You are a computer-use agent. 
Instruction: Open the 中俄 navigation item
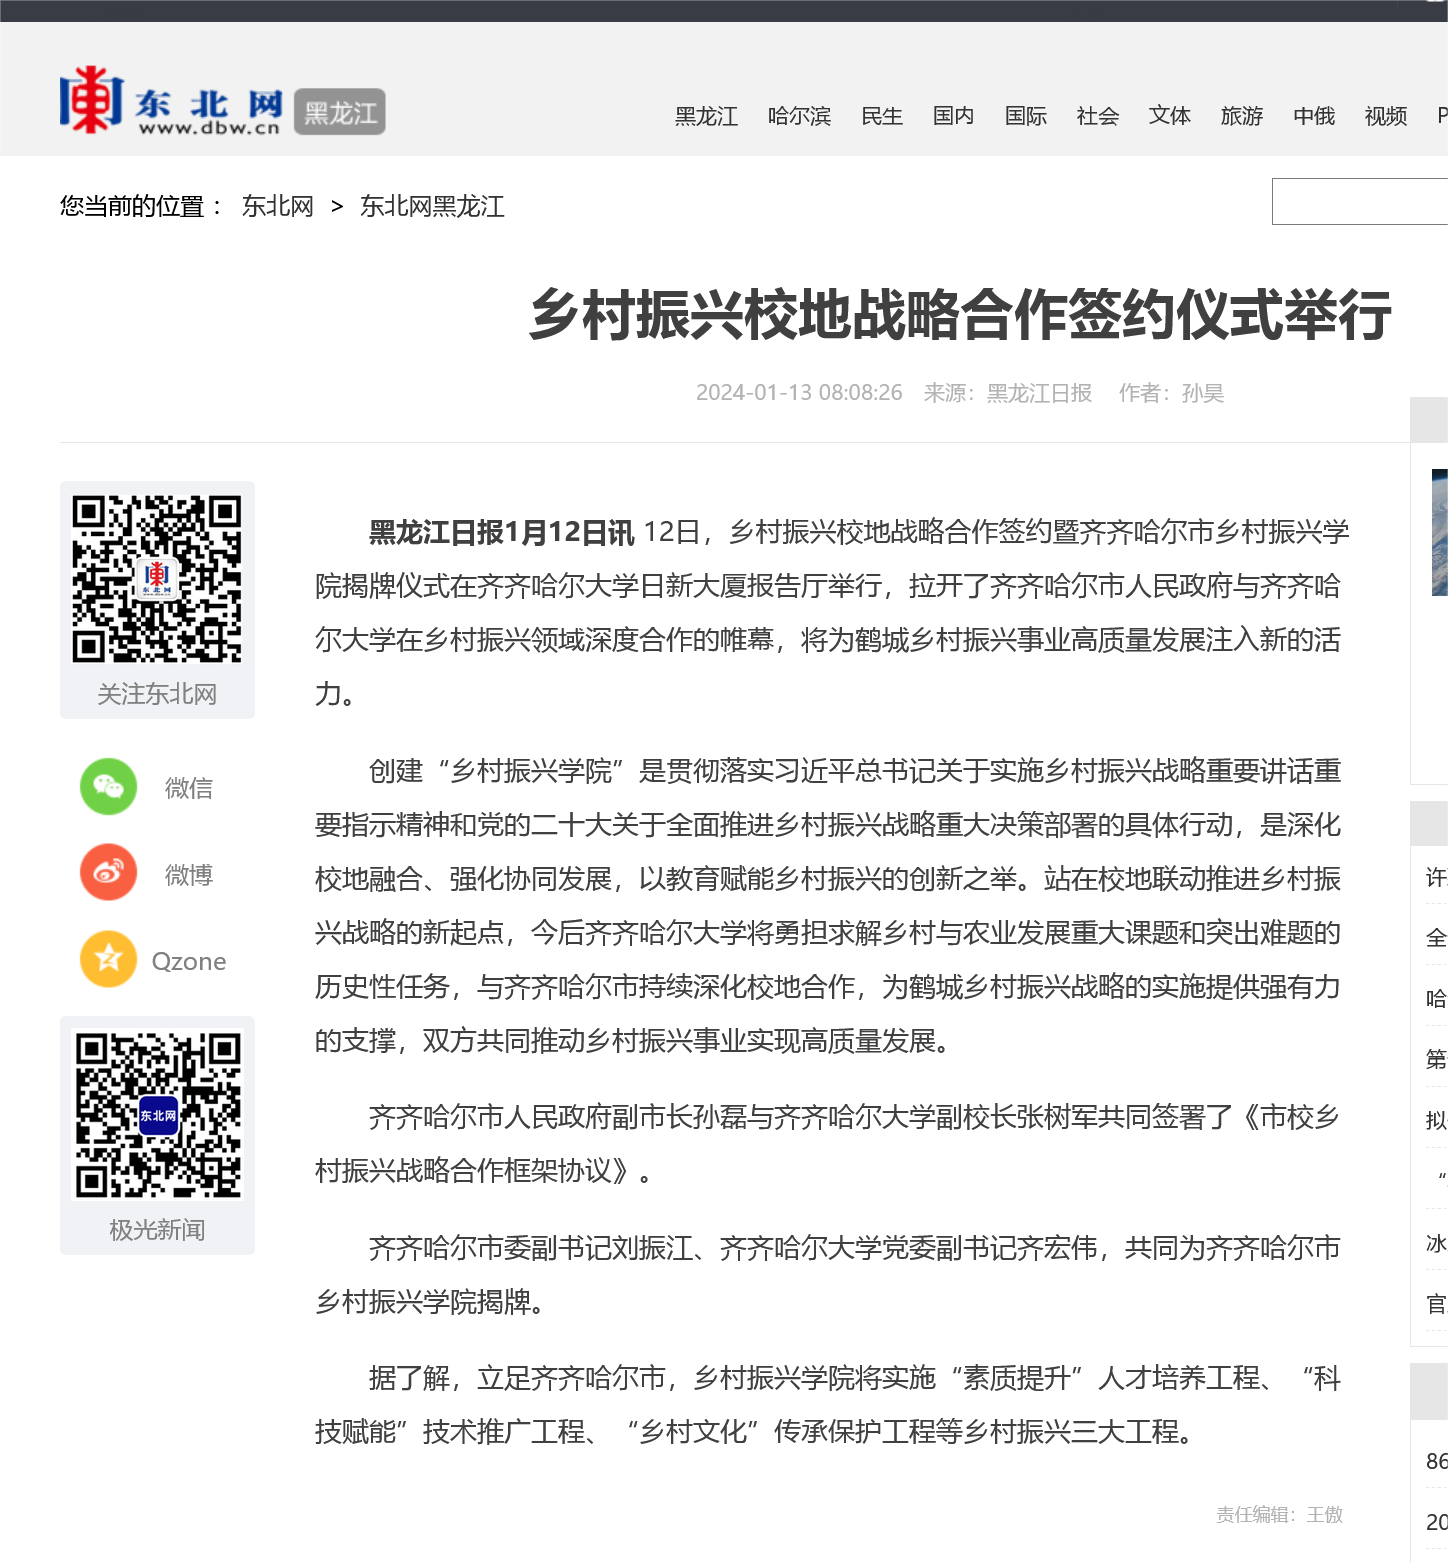point(1313,117)
